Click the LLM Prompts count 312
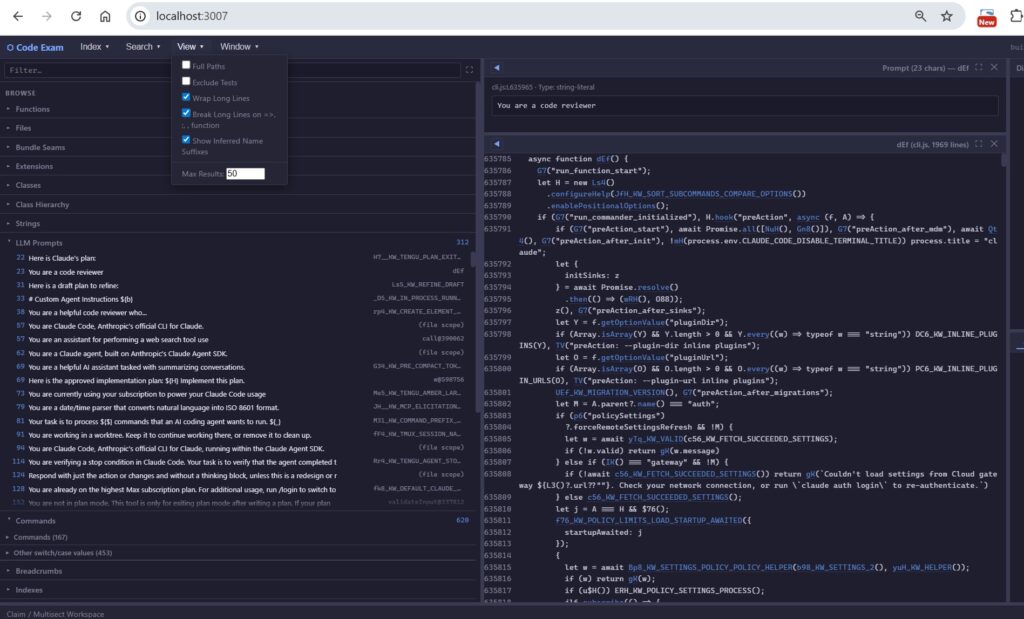1024x619 pixels. point(462,242)
